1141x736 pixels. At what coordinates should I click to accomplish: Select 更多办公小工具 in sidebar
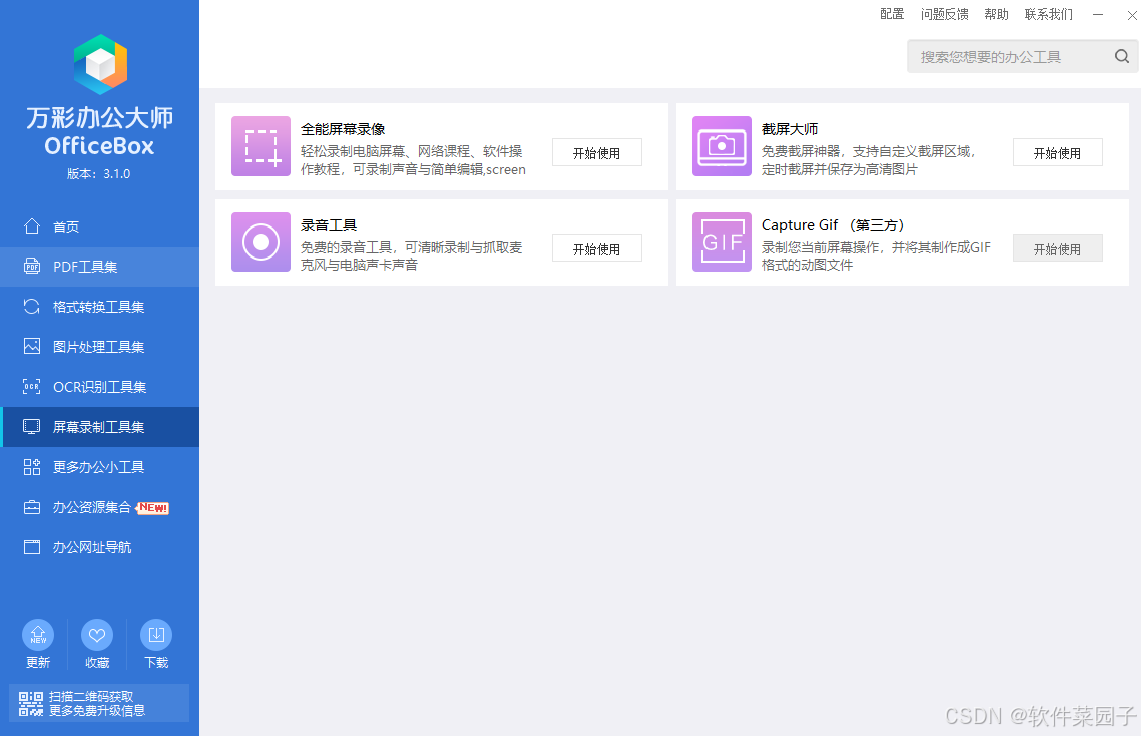pos(99,467)
